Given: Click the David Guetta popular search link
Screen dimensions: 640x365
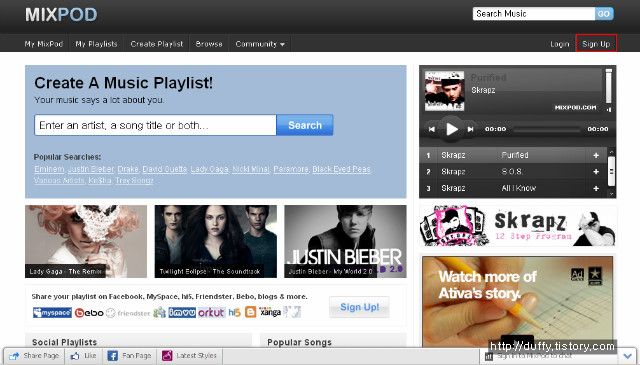Looking at the screenshot, I should pyautogui.click(x=164, y=169).
